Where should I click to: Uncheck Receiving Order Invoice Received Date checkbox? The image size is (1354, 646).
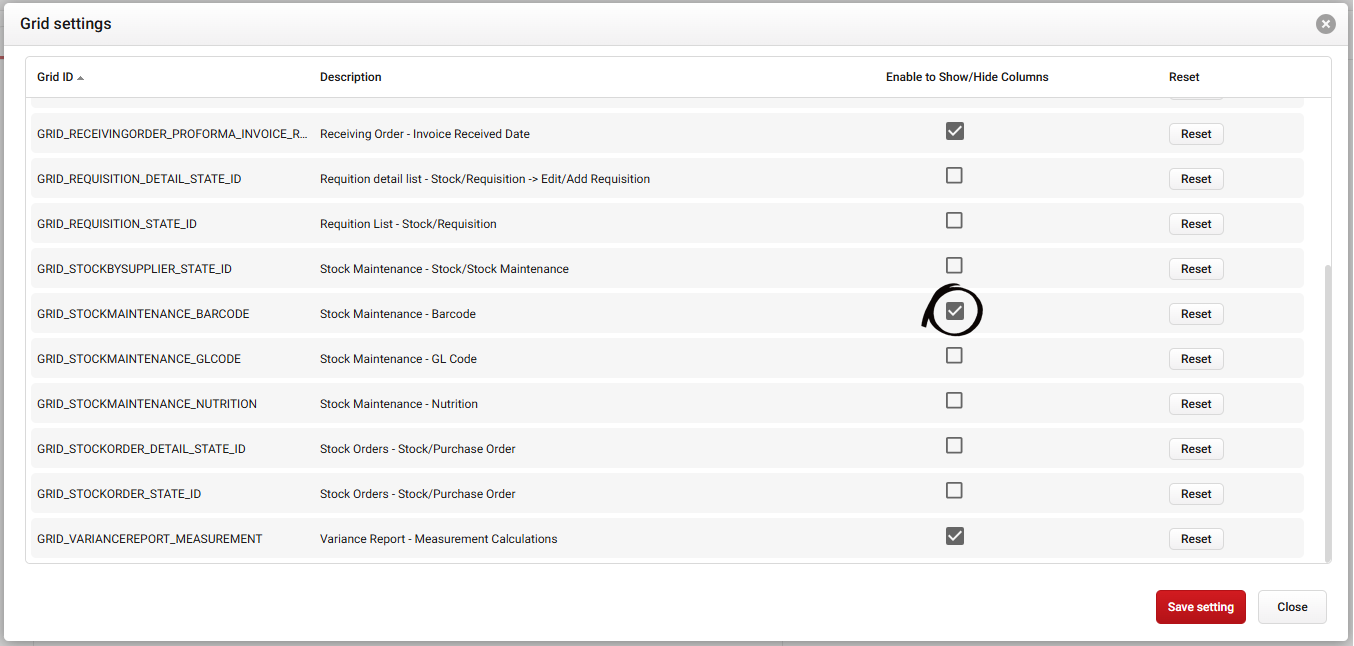[954, 131]
